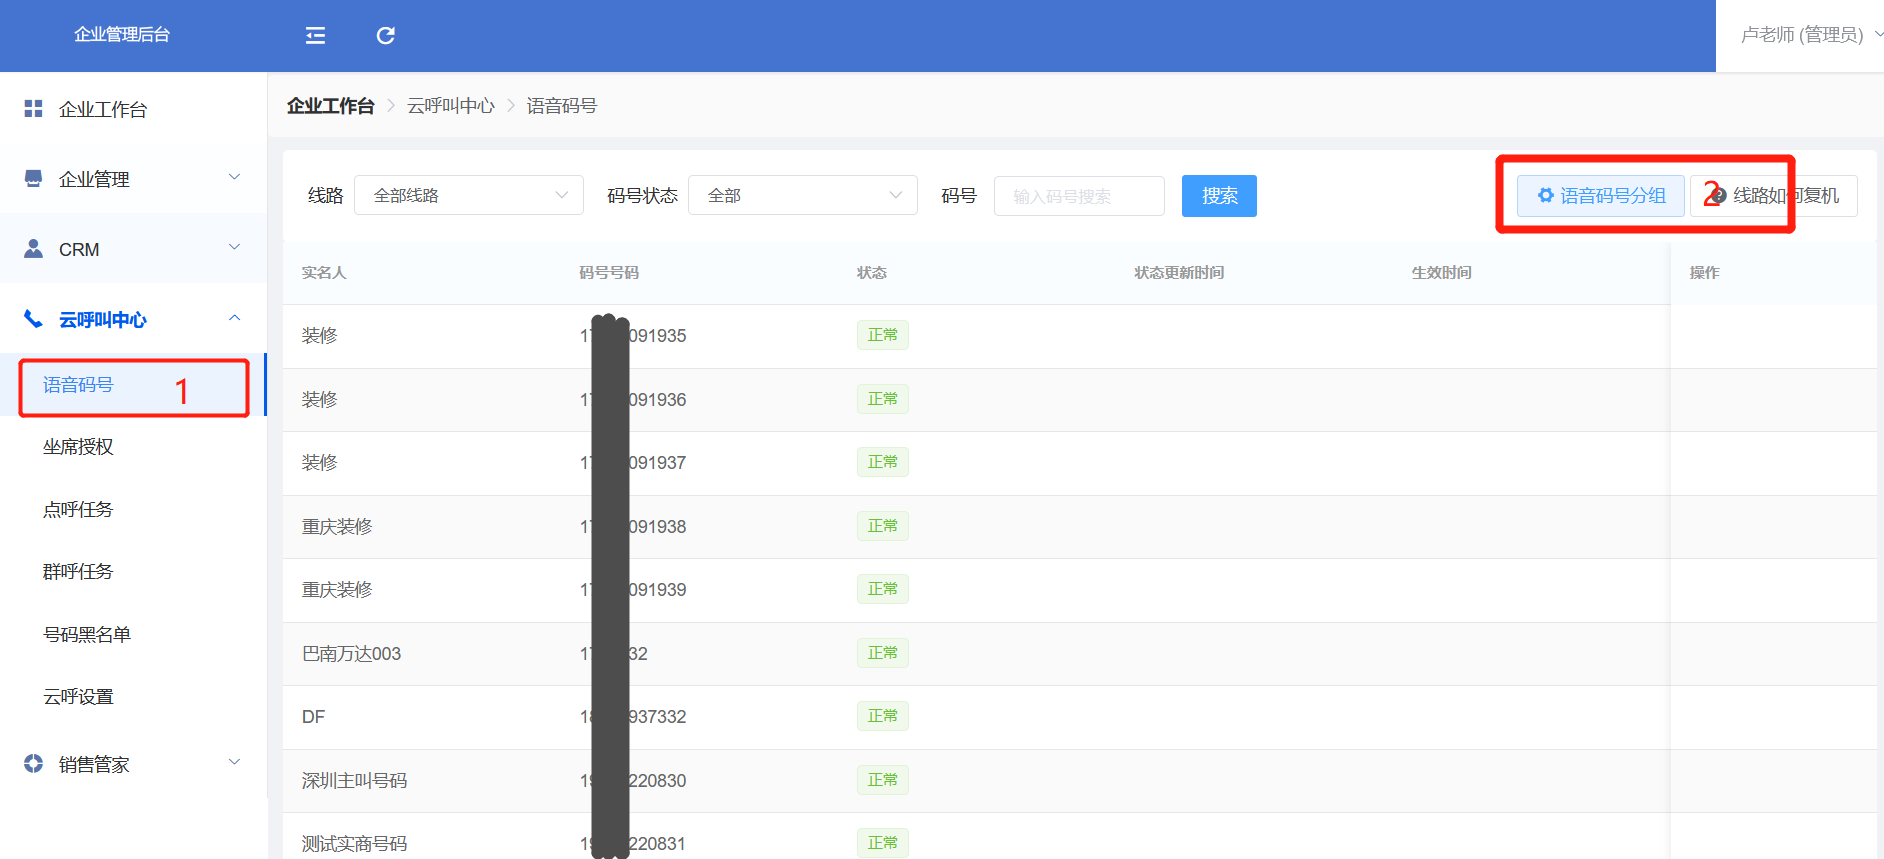The height and width of the screenshot is (859, 1884).
Task: Click the 实名人 column header
Action: point(324,273)
